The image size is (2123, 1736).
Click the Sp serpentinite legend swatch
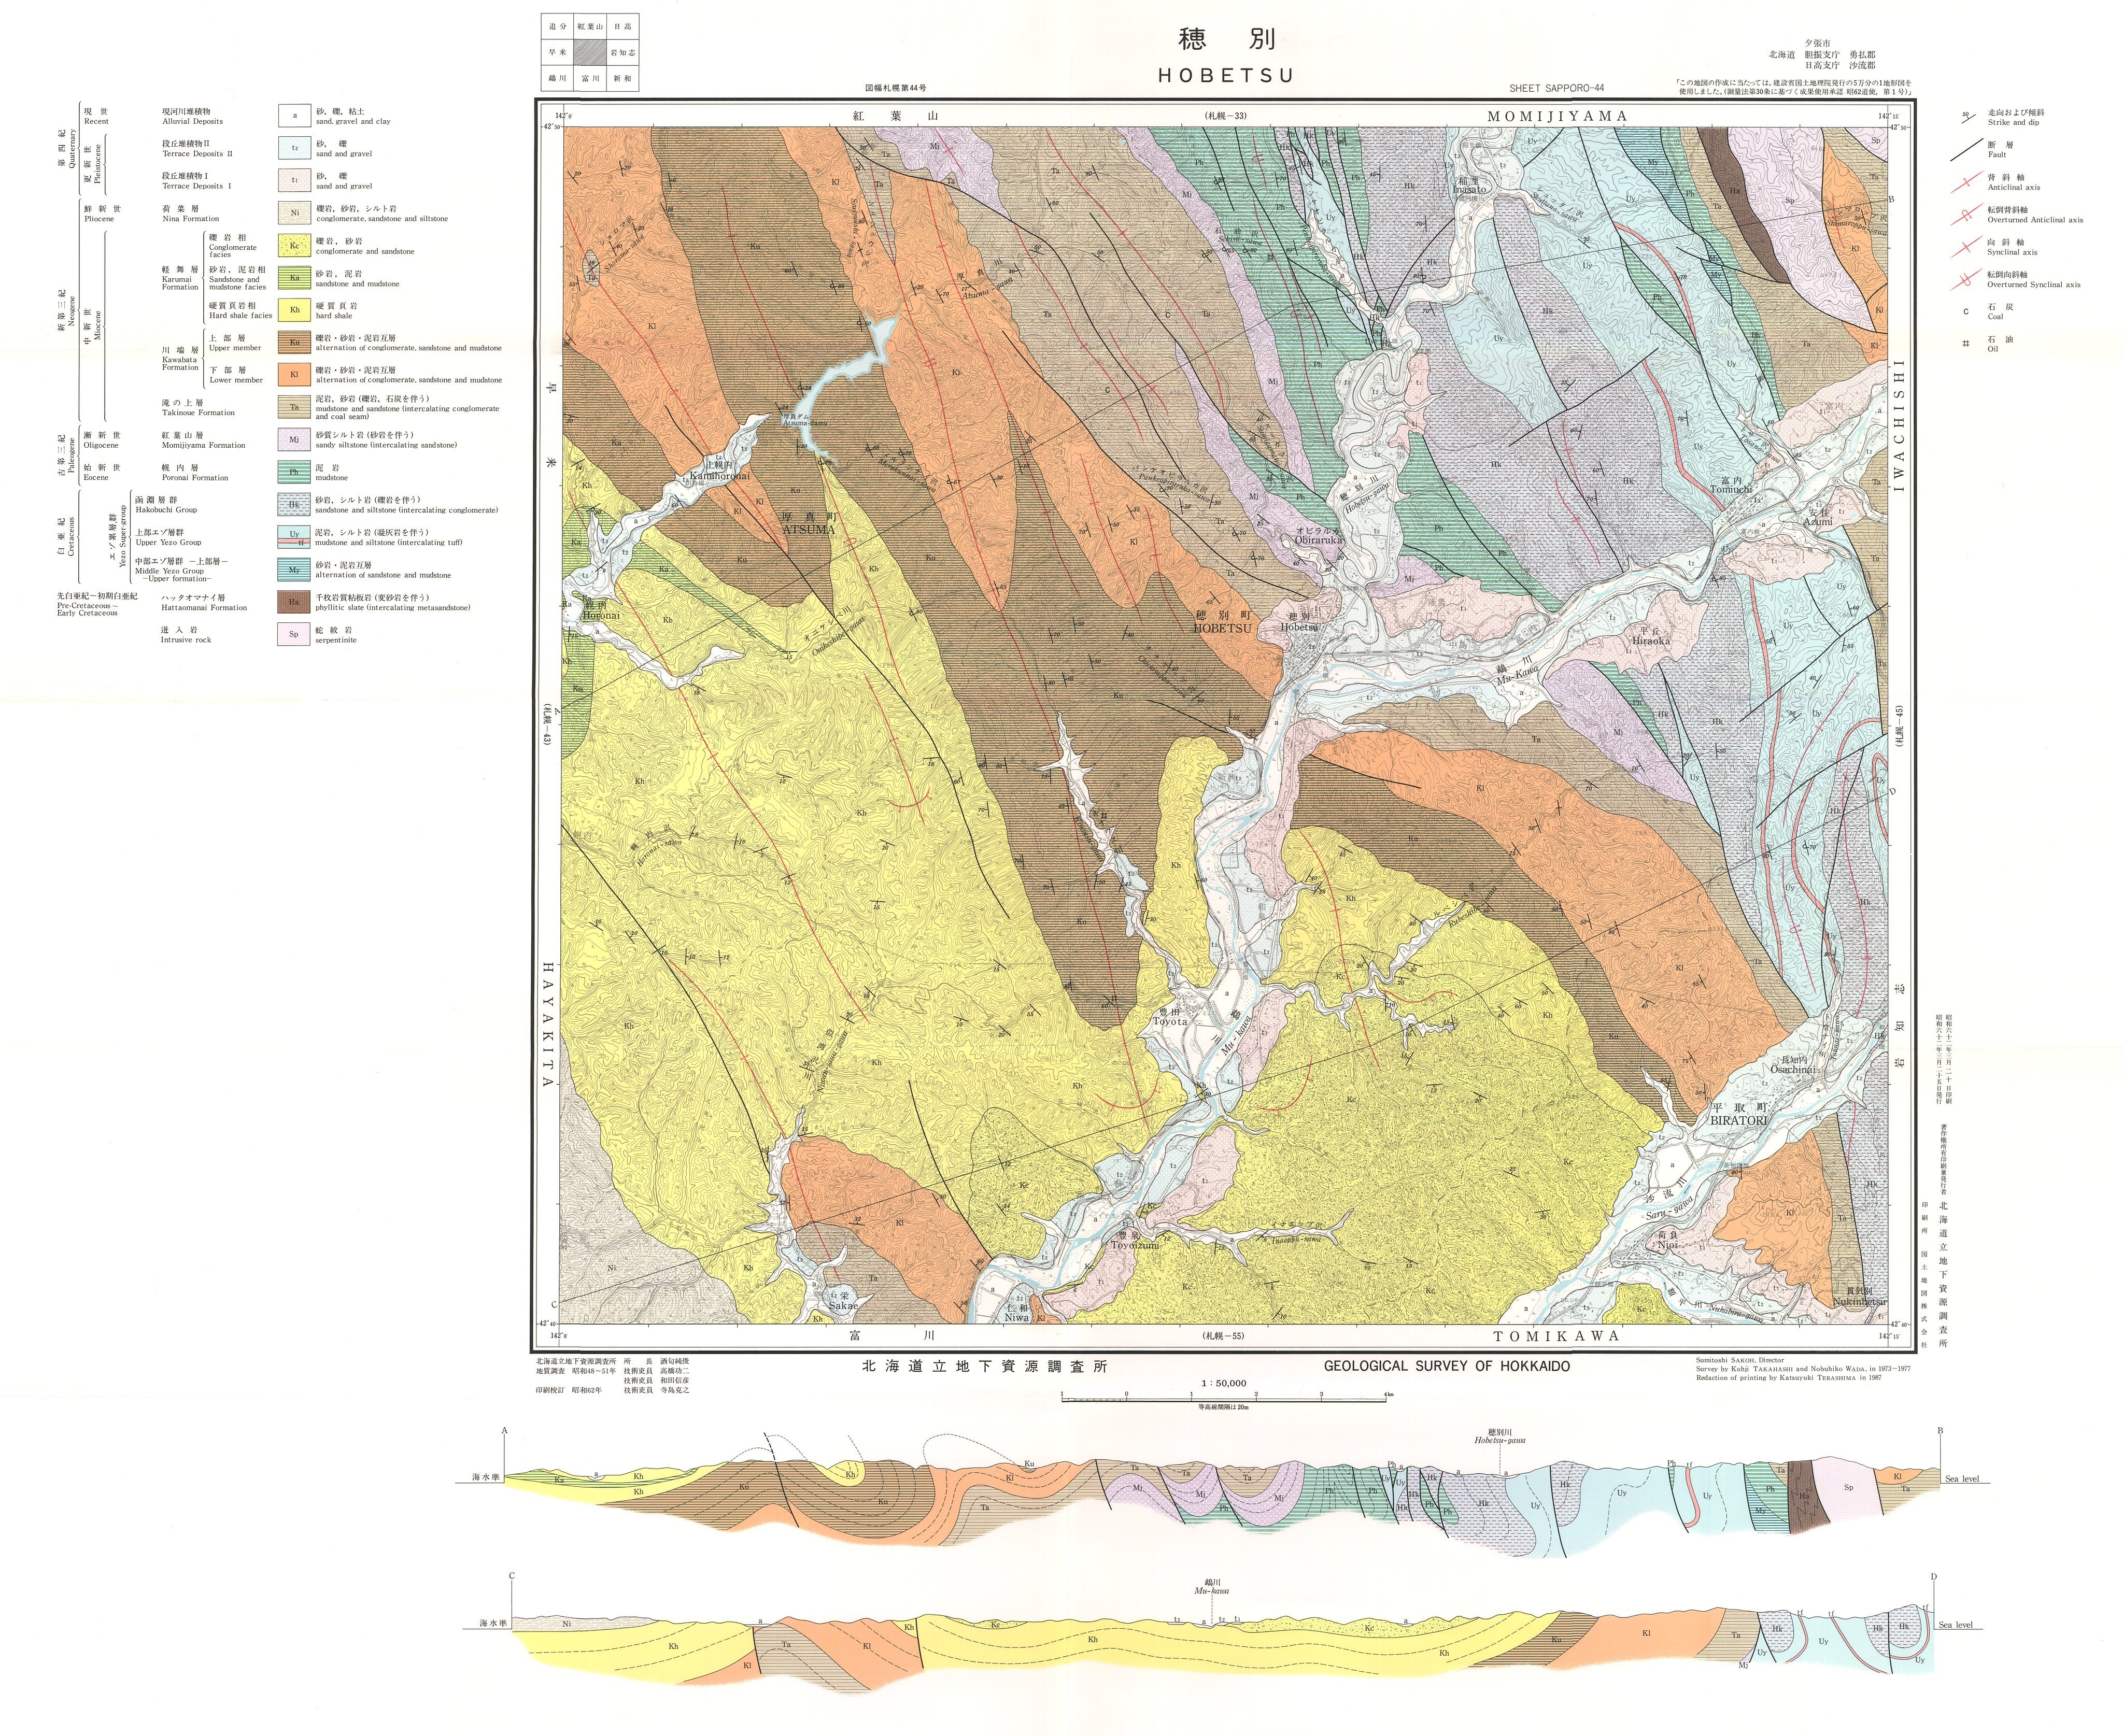[x=294, y=634]
